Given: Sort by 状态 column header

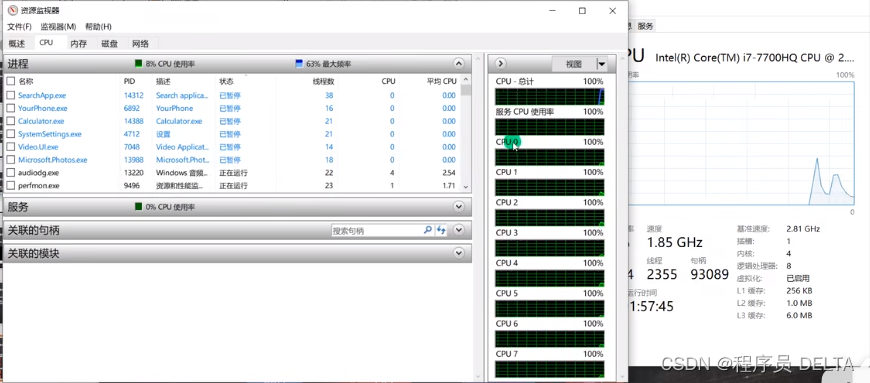Looking at the screenshot, I should click(x=226, y=81).
